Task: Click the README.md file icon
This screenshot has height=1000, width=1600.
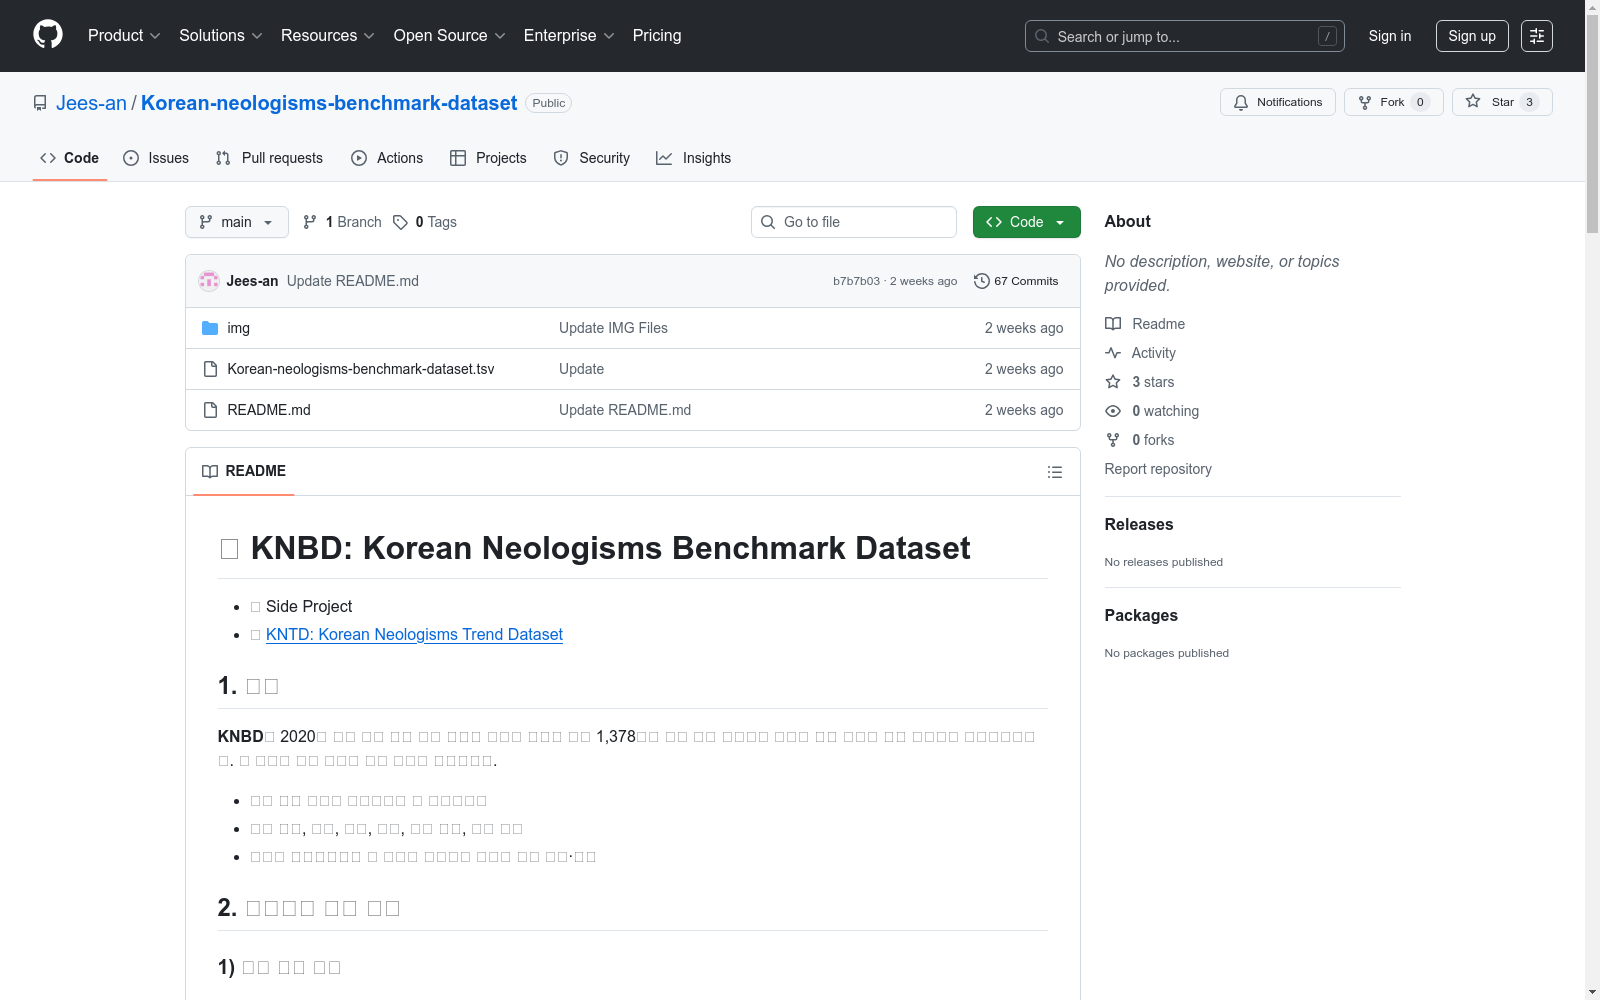Action: point(210,410)
